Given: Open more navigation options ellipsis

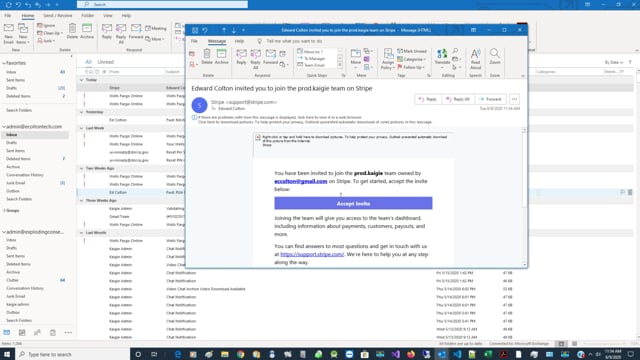Looking at the screenshot, I should point(68,333).
